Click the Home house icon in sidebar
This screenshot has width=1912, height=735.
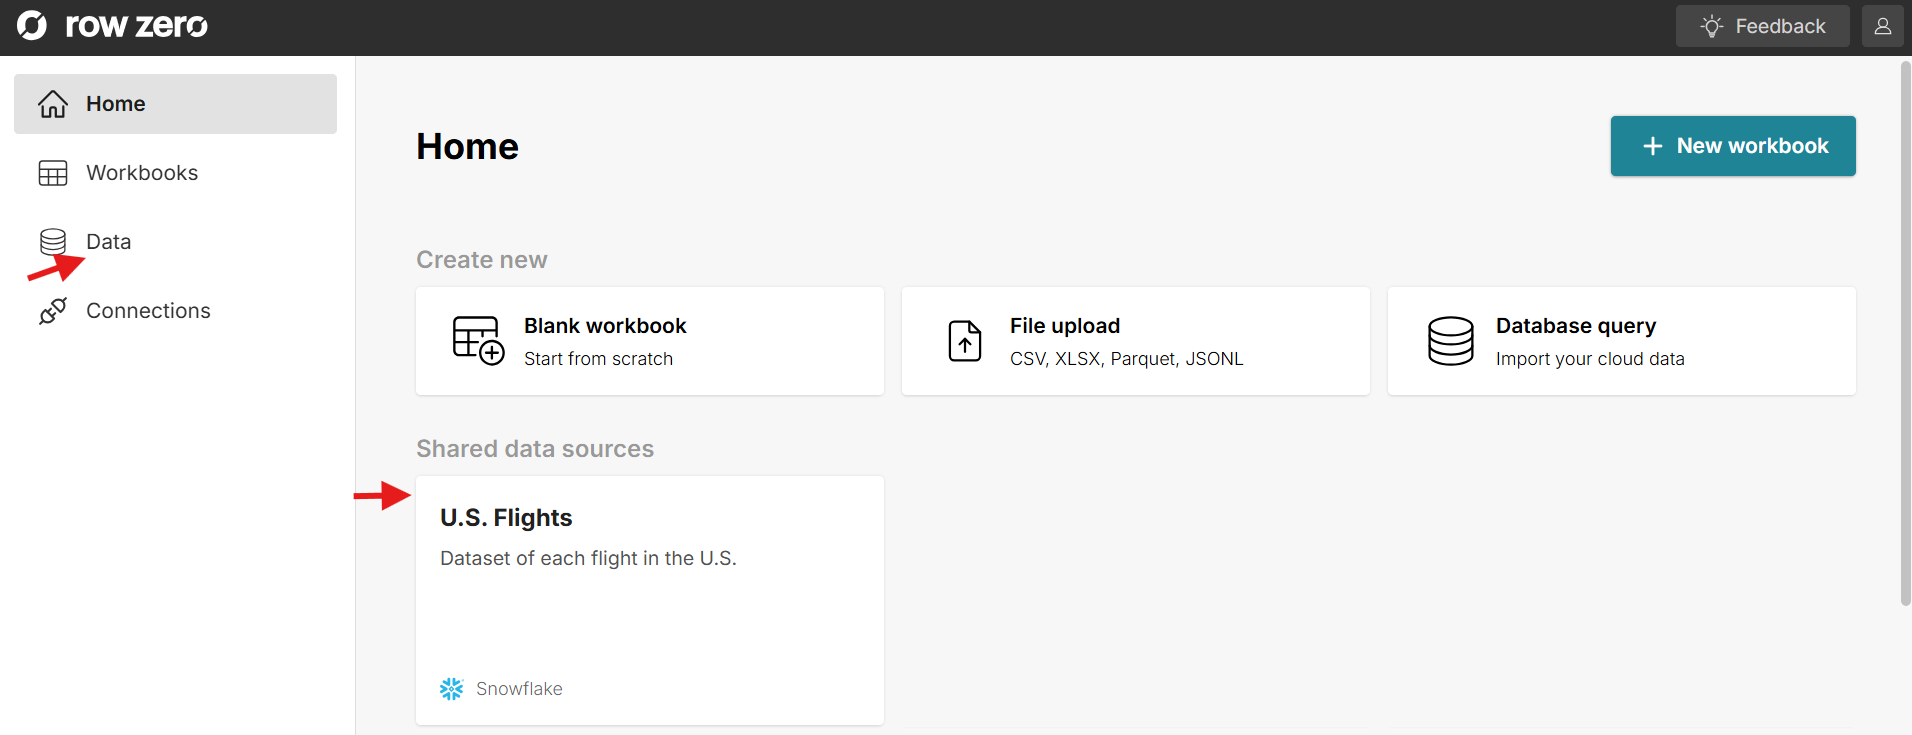tap(53, 104)
